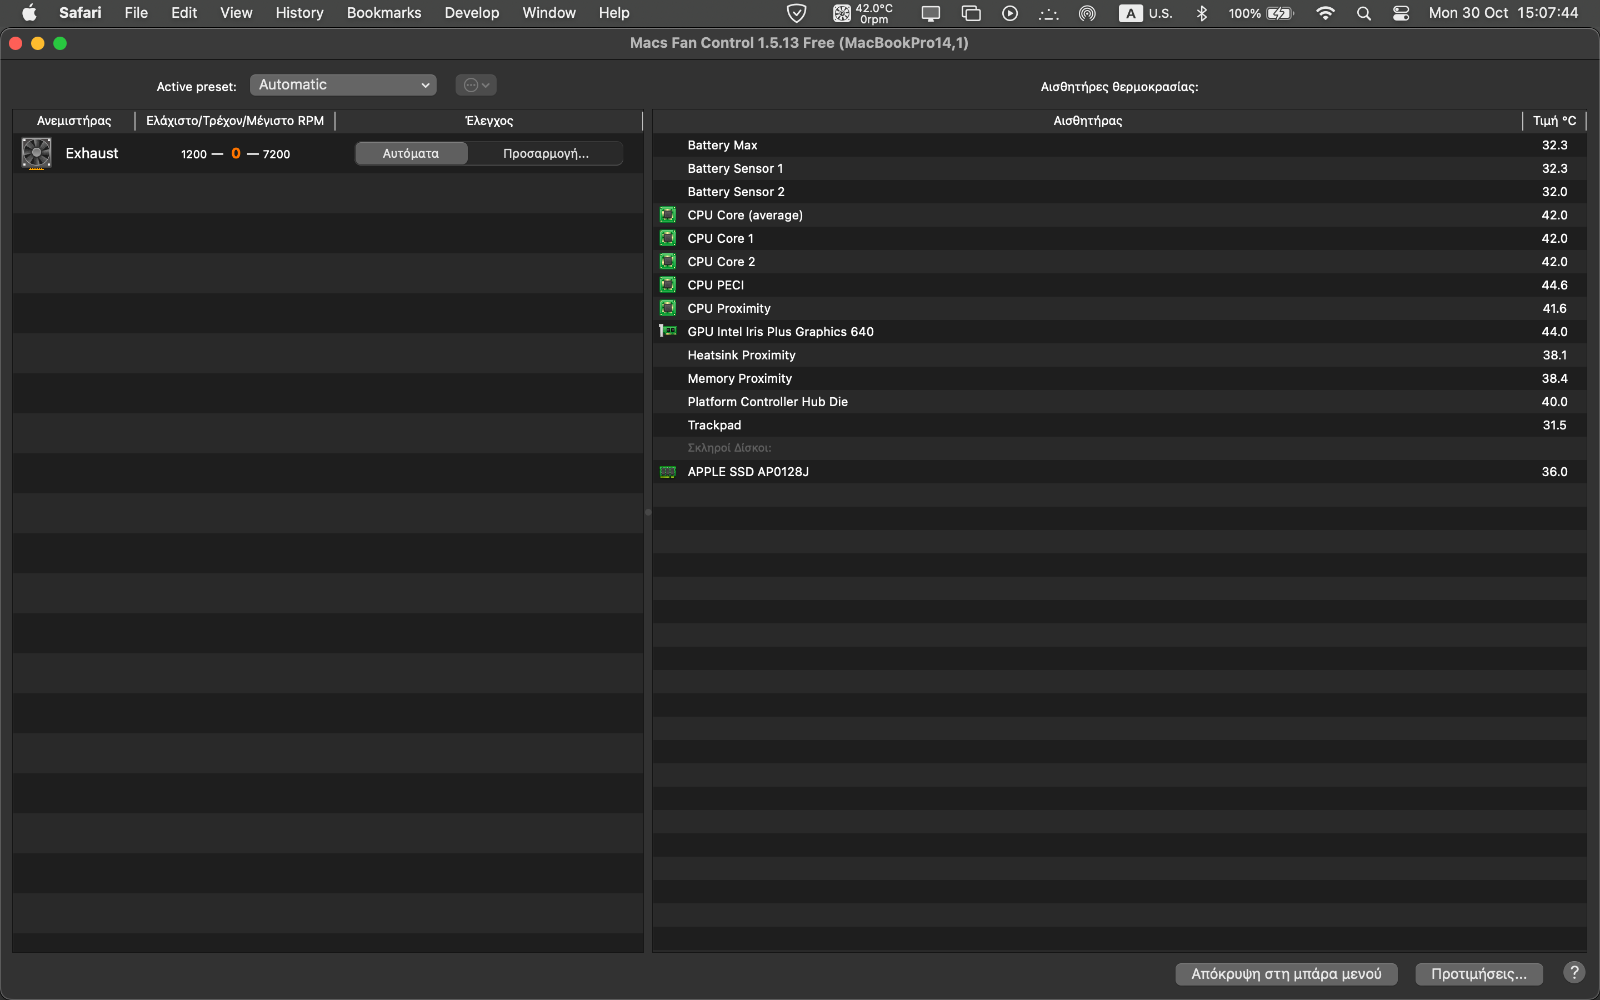Click the CPU PECI value 44.6
Screen dimensions: 1600x1000
click(1554, 285)
